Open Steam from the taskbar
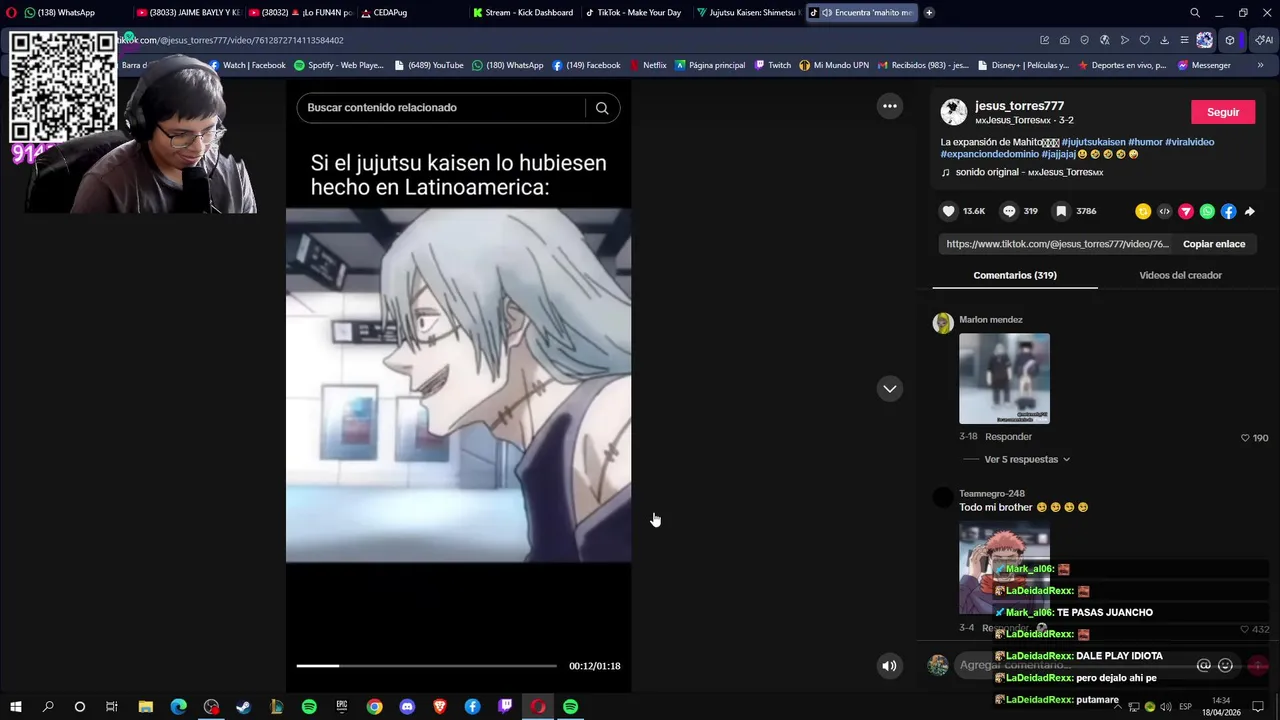The height and width of the screenshot is (720, 1280). coord(244,707)
